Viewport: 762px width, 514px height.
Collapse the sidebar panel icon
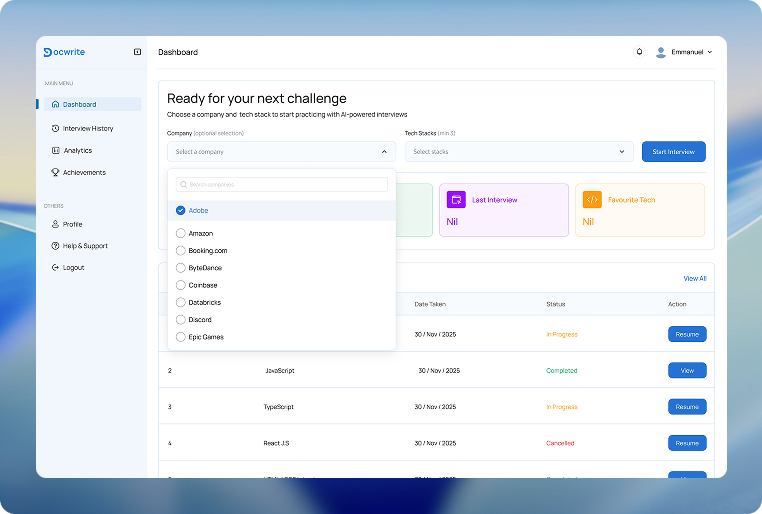[x=138, y=52]
